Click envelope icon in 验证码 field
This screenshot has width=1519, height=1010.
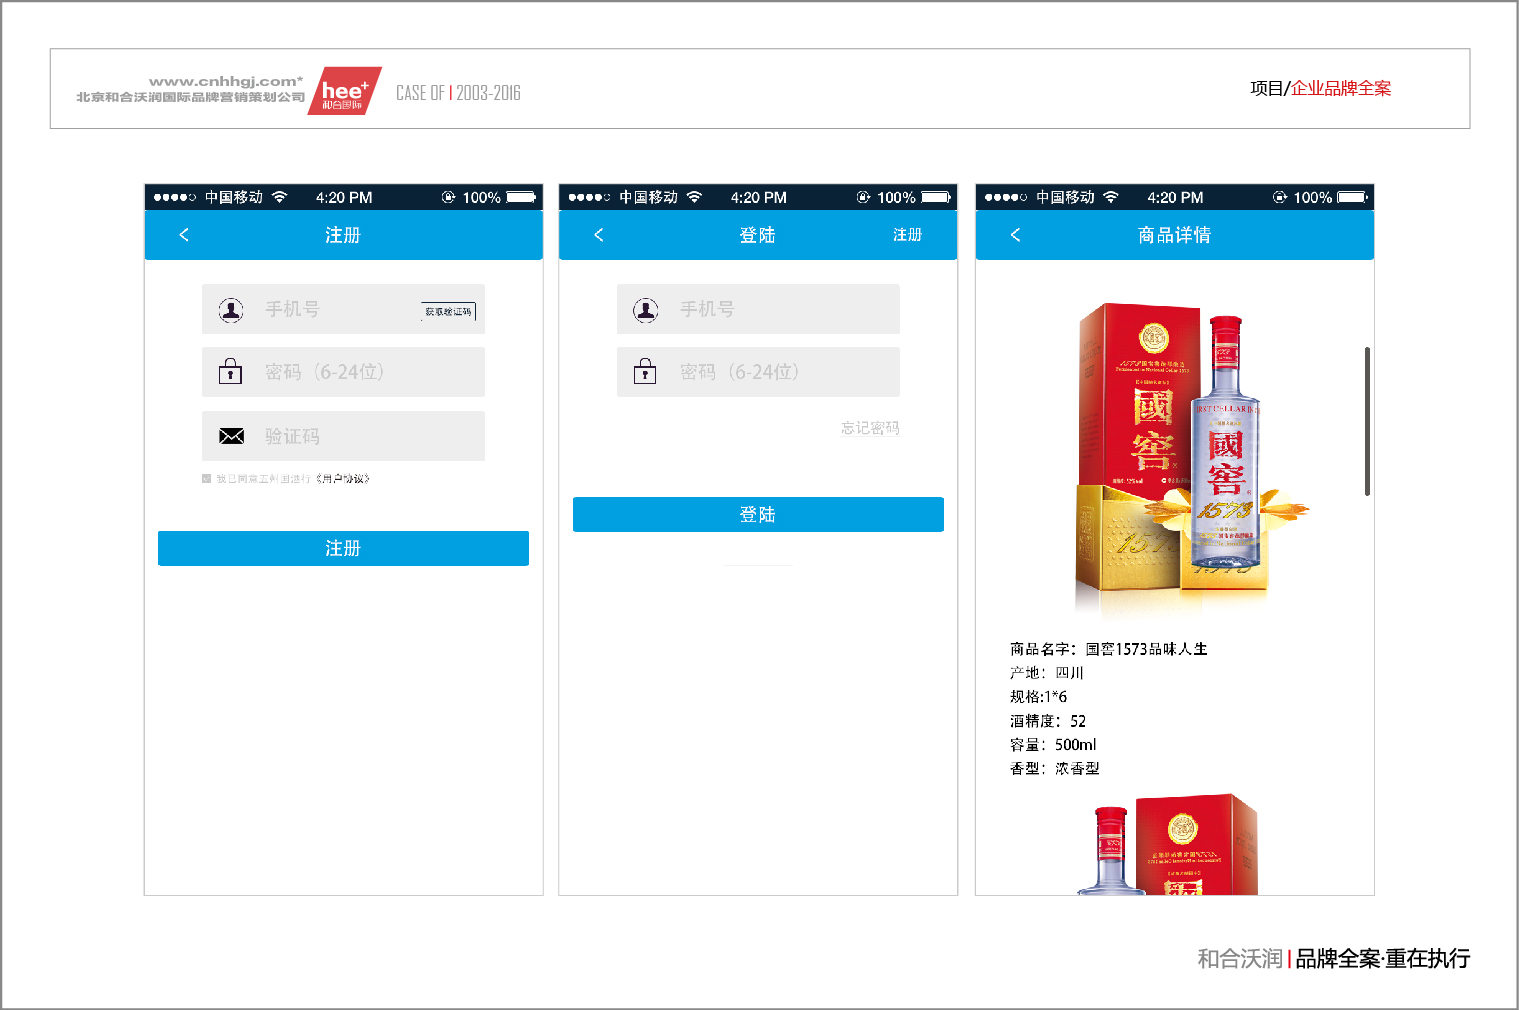coord(232,436)
